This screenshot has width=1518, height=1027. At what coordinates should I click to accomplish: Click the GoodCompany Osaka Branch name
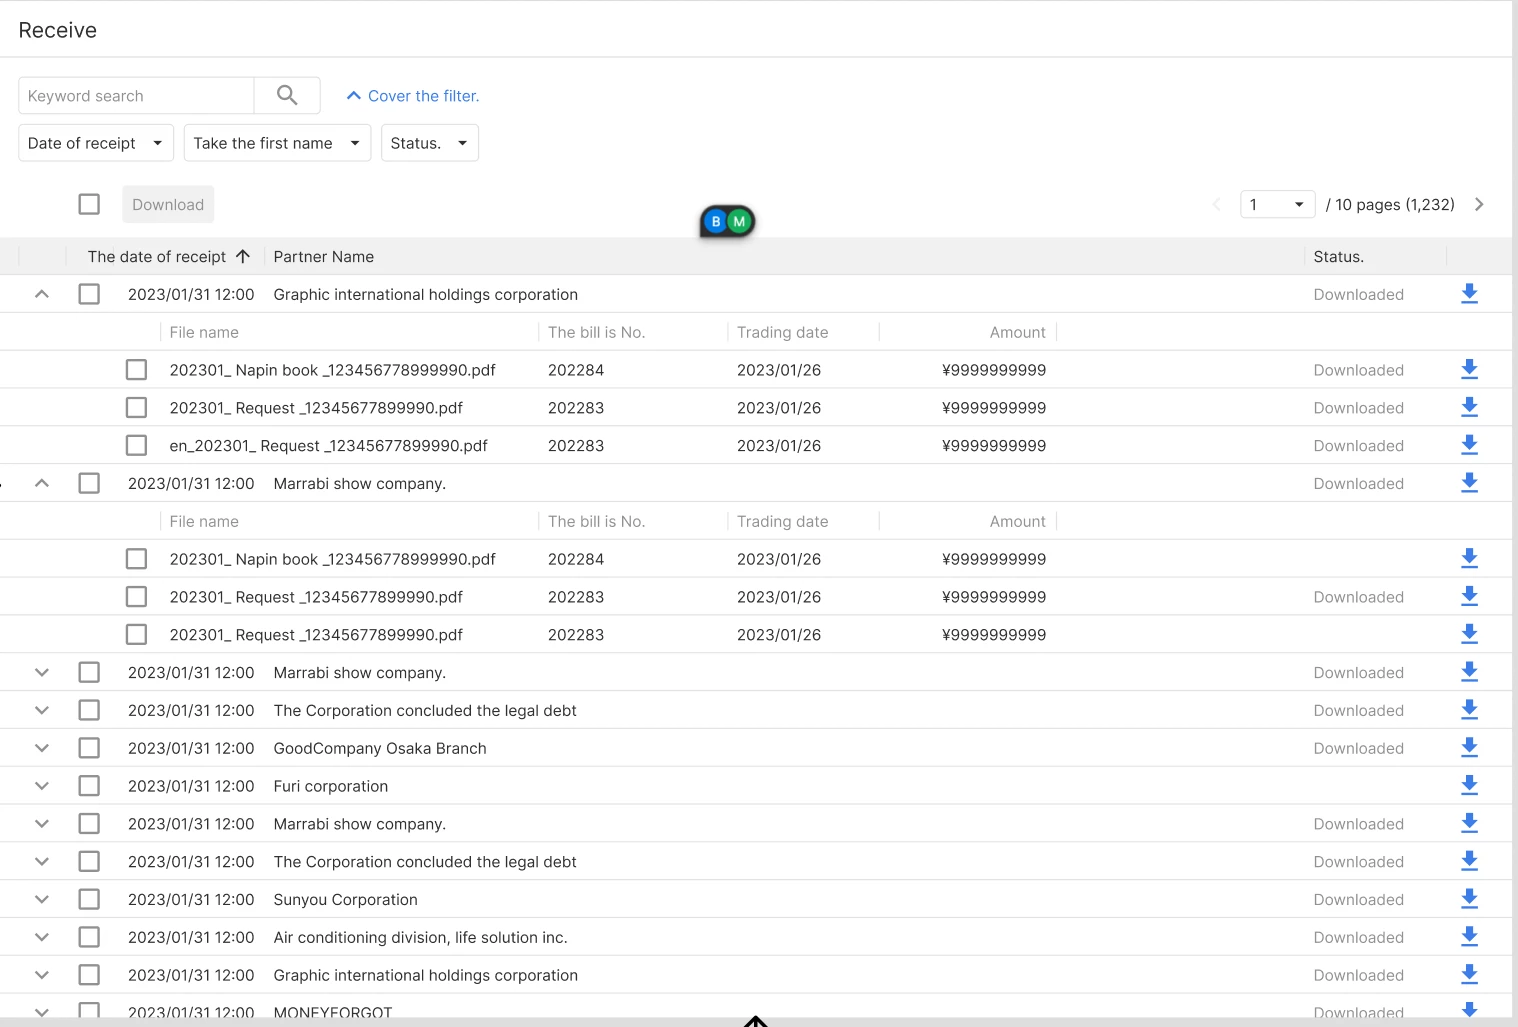380,748
